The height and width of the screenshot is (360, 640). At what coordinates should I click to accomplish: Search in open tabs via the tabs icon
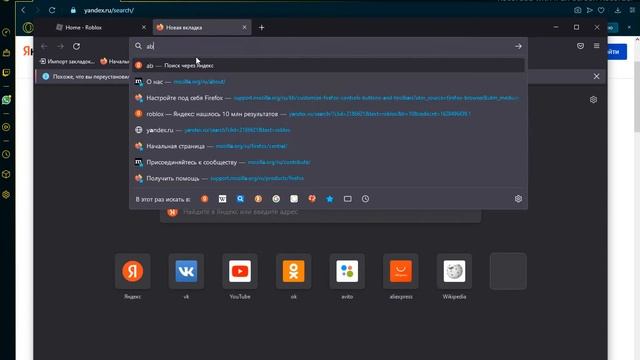point(348,199)
